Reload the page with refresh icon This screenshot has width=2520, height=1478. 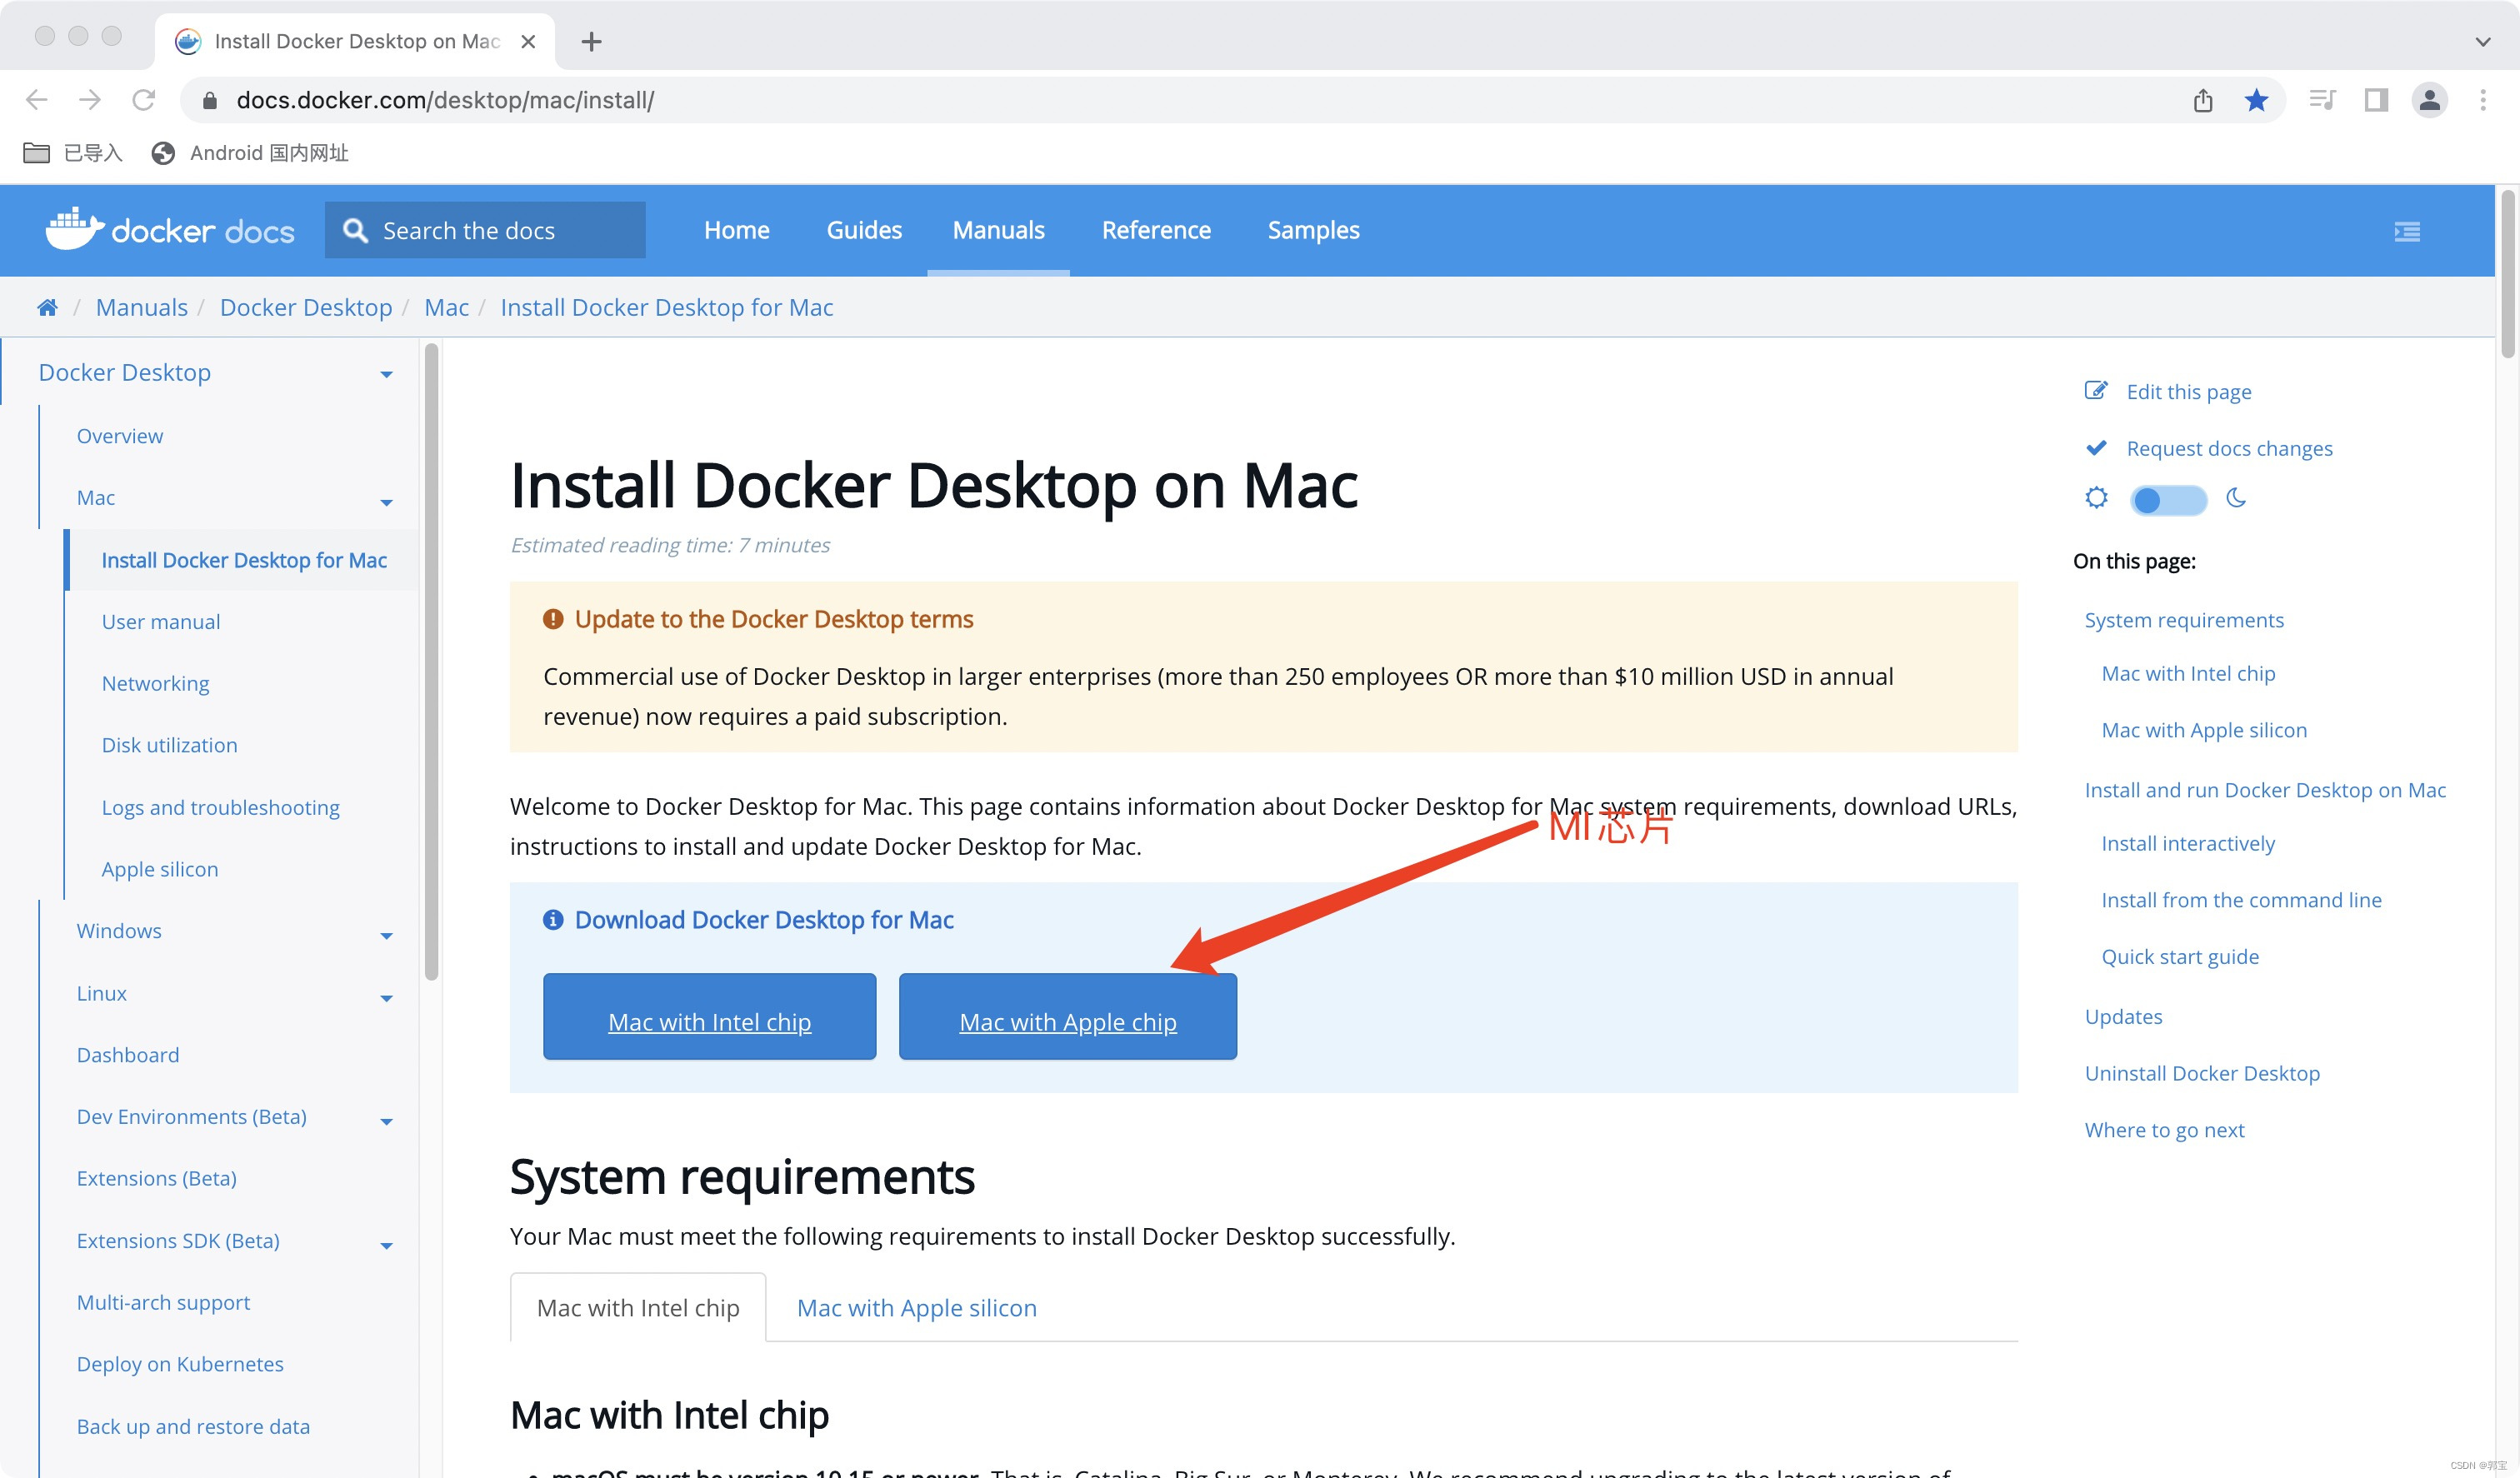click(x=144, y=100)
